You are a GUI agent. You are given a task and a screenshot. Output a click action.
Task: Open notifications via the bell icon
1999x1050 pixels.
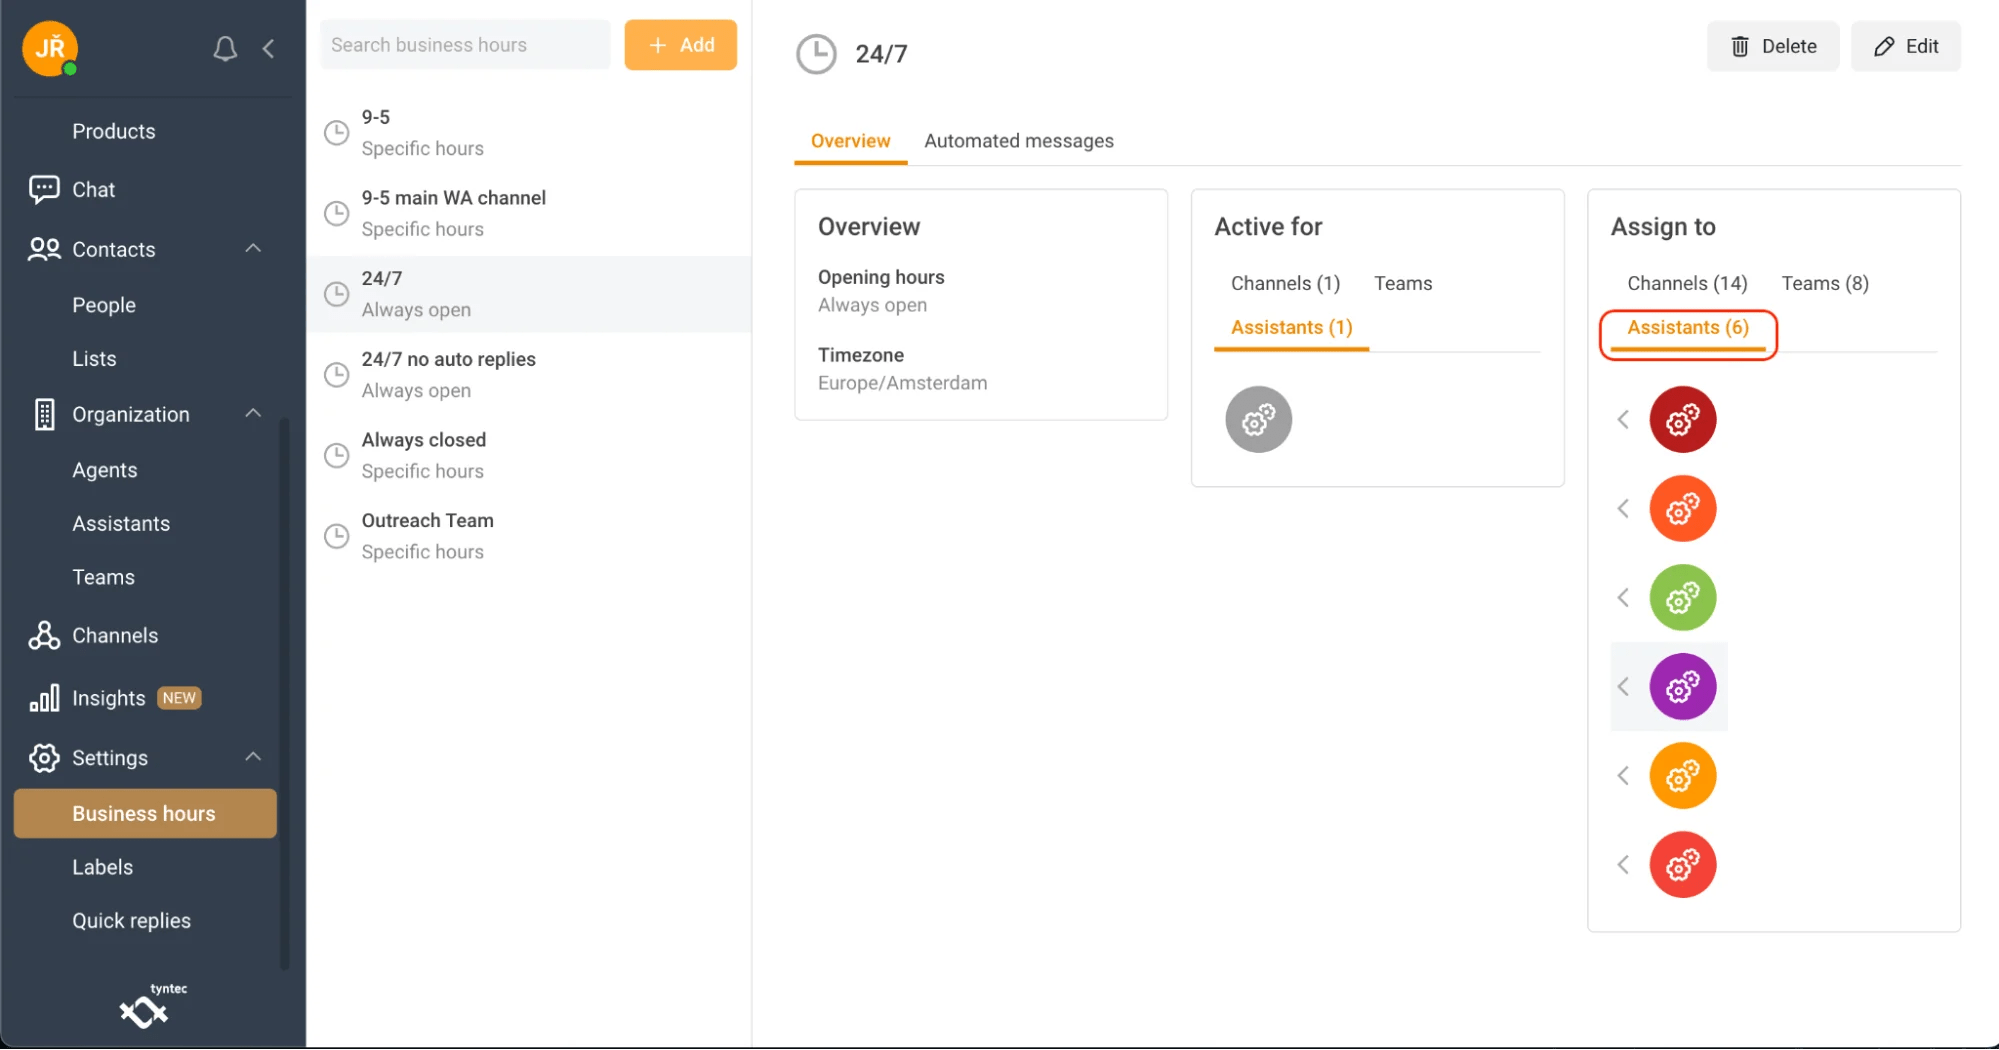tap(224, 48)
